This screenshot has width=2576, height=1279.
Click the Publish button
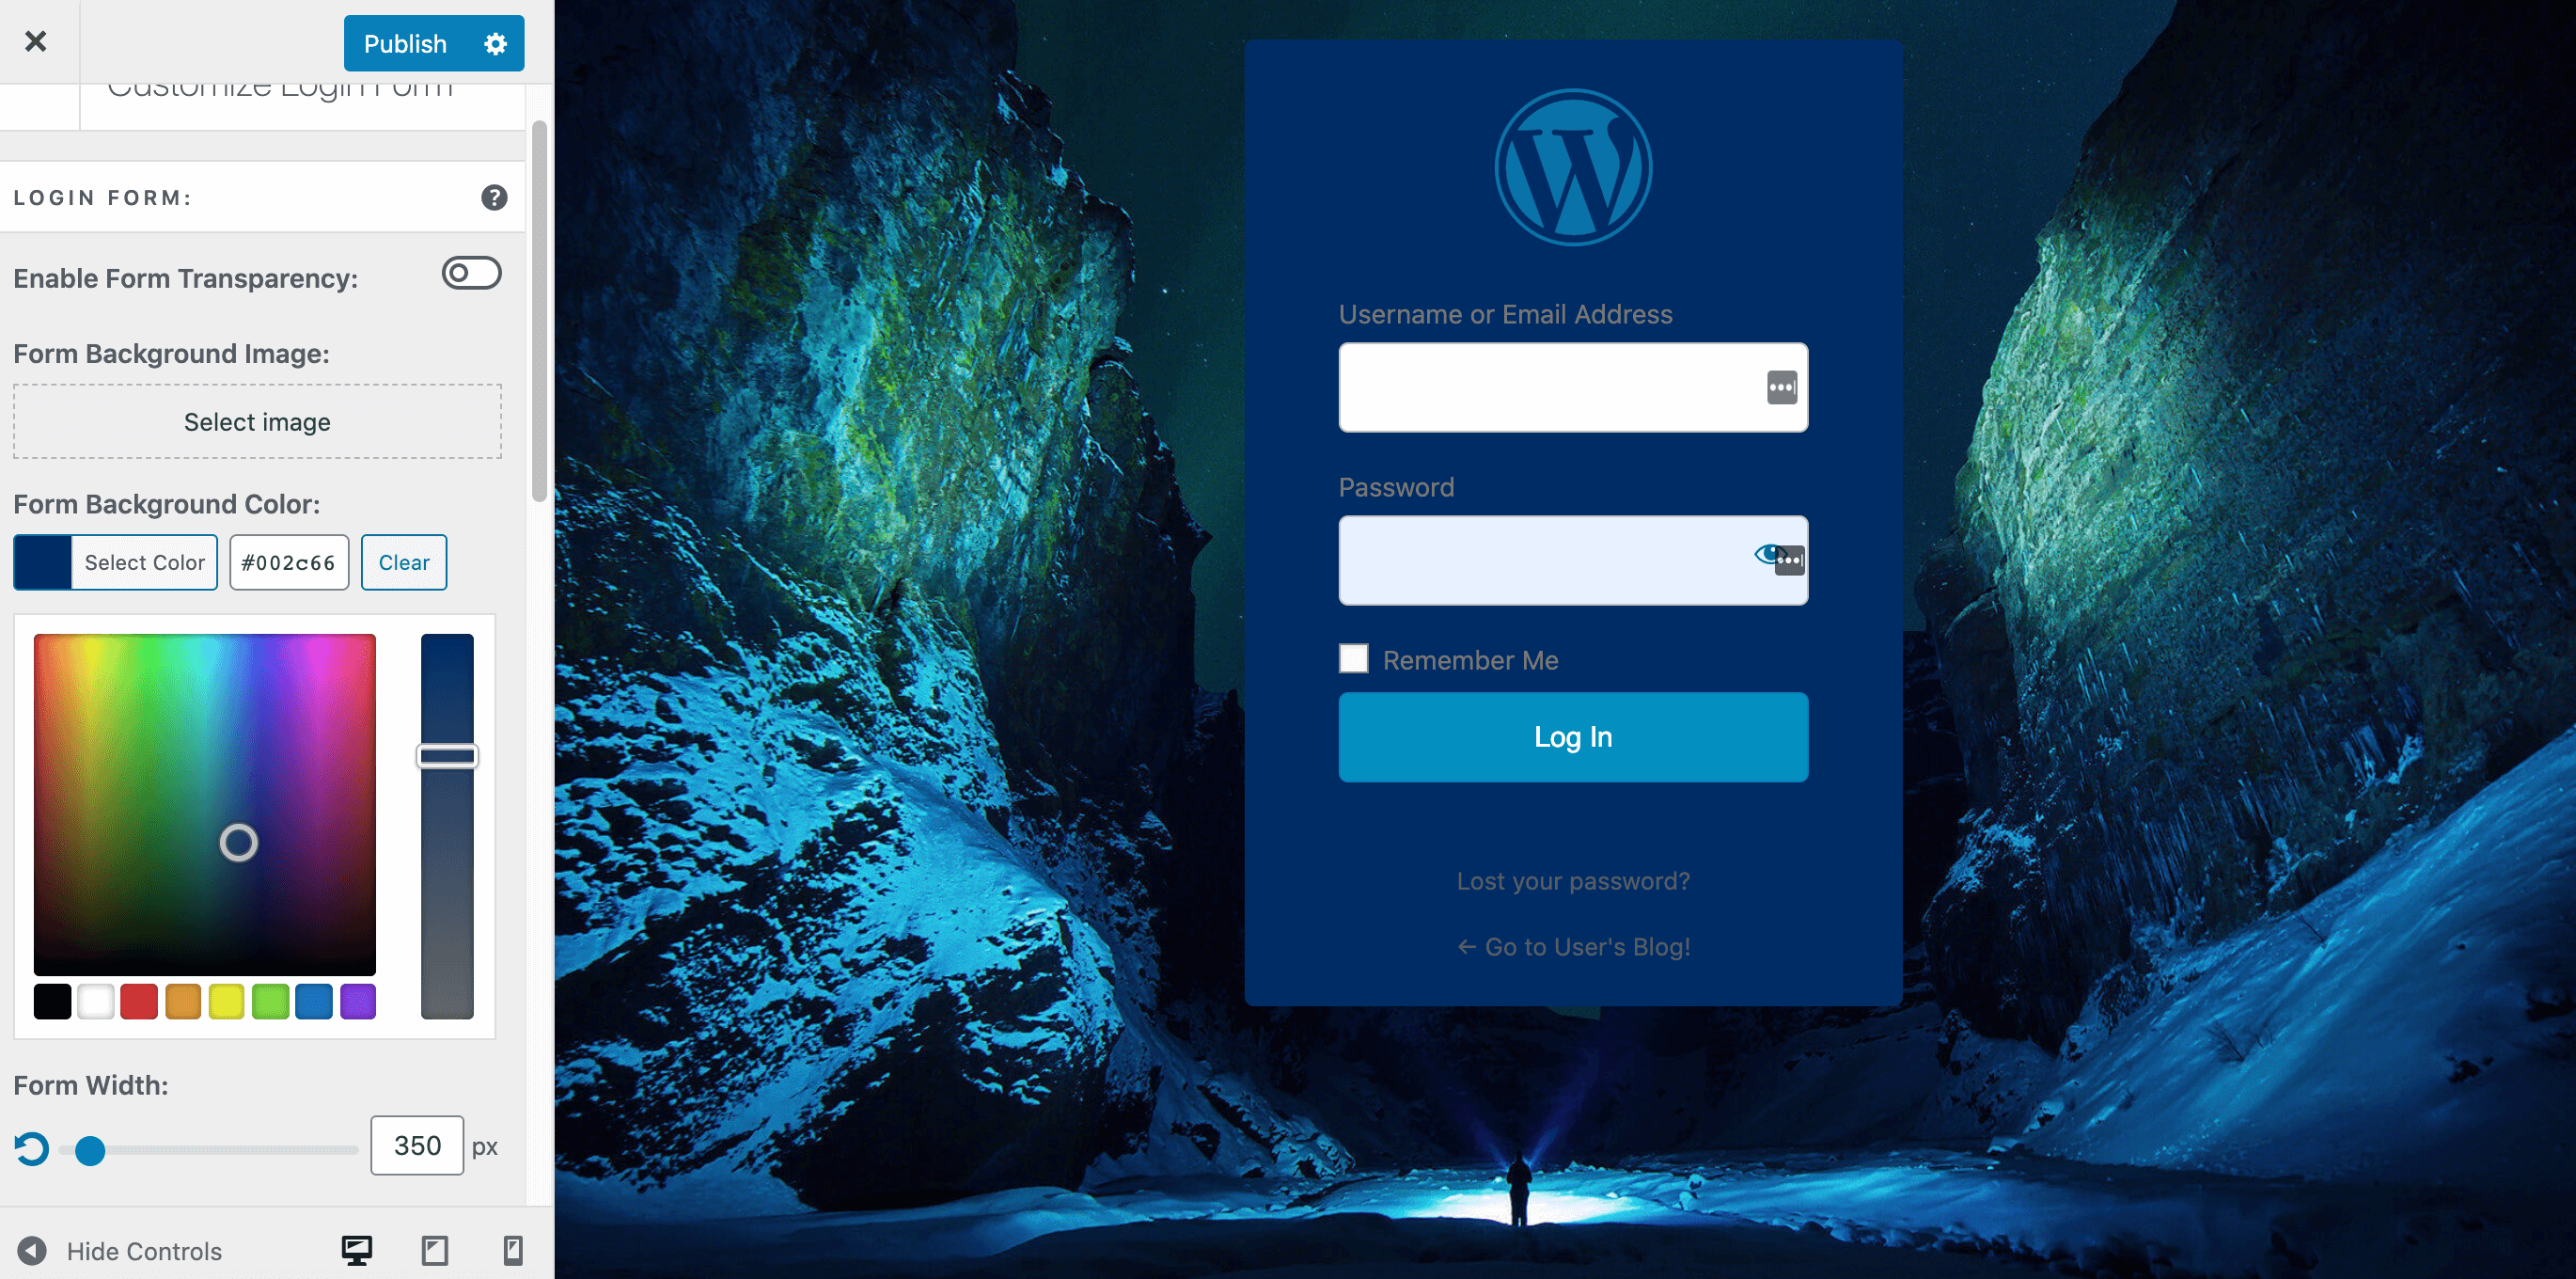406,44
